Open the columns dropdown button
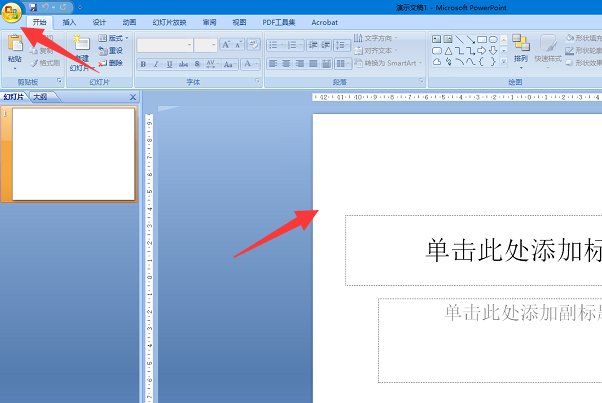This screenshot has width=602, height=403. [x=342, y=63]
